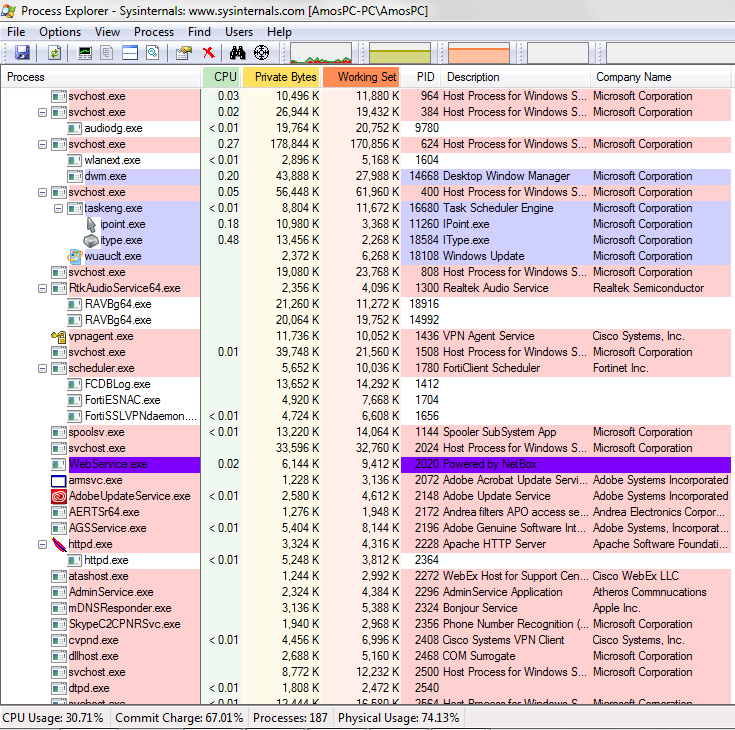Screen dimensions: 735x730
Task: Click the Refresh Now toolbar icon
Action: coord(54,53)
